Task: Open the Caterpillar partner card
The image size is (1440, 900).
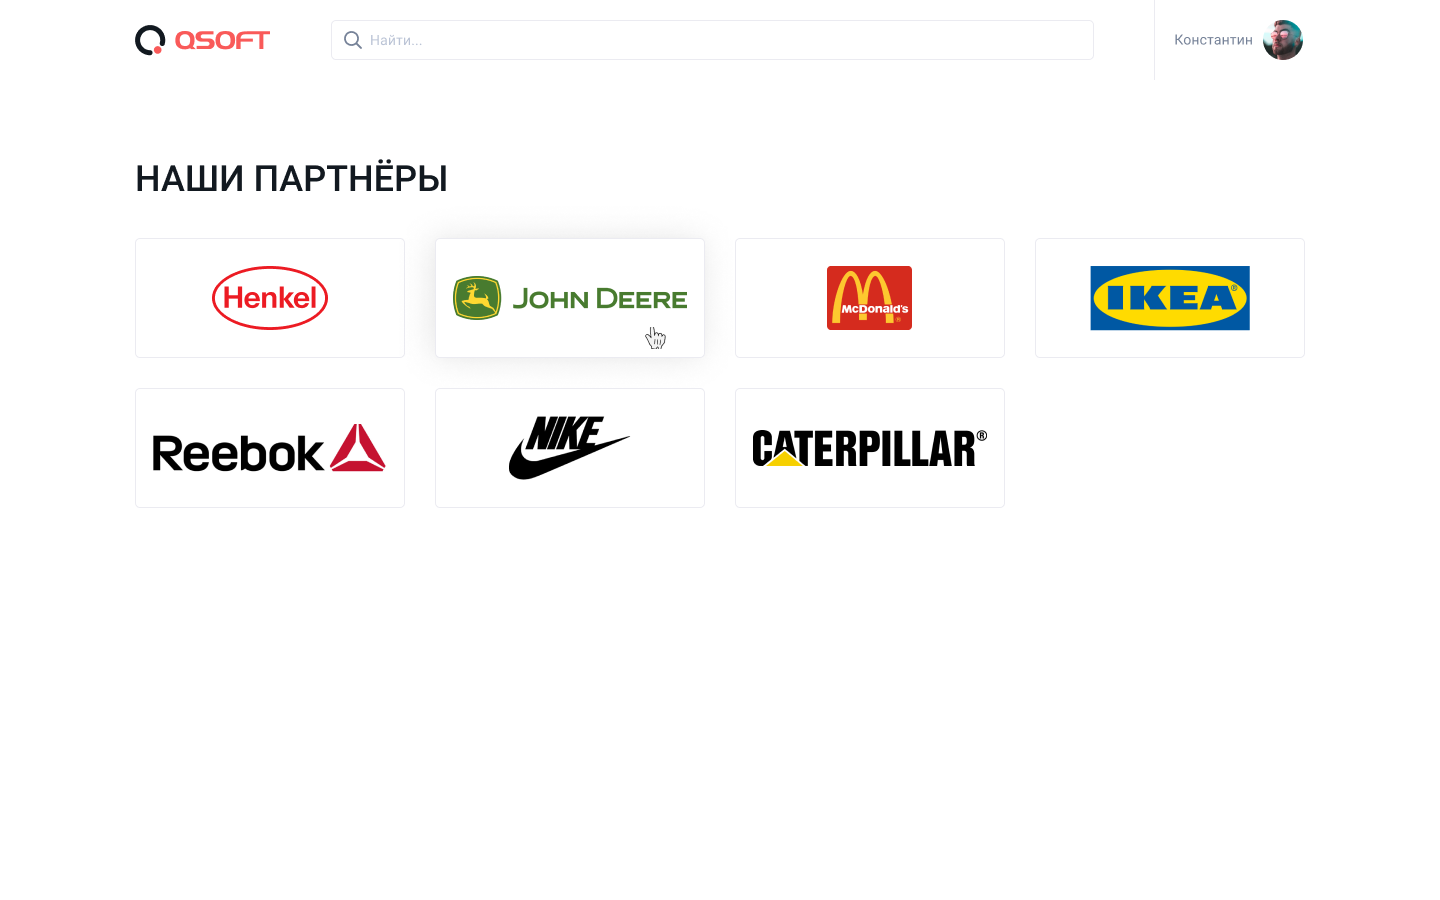Action: pos(870,448)
